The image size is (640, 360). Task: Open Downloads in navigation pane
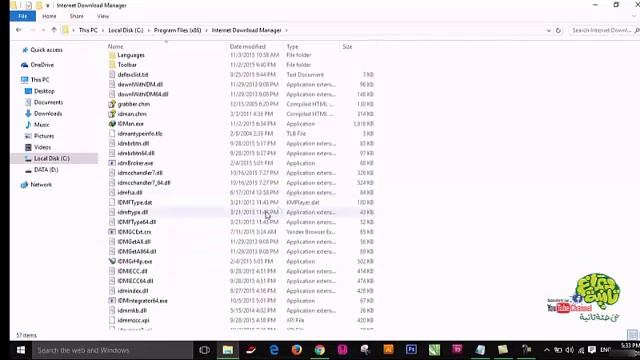click(48, 113)
